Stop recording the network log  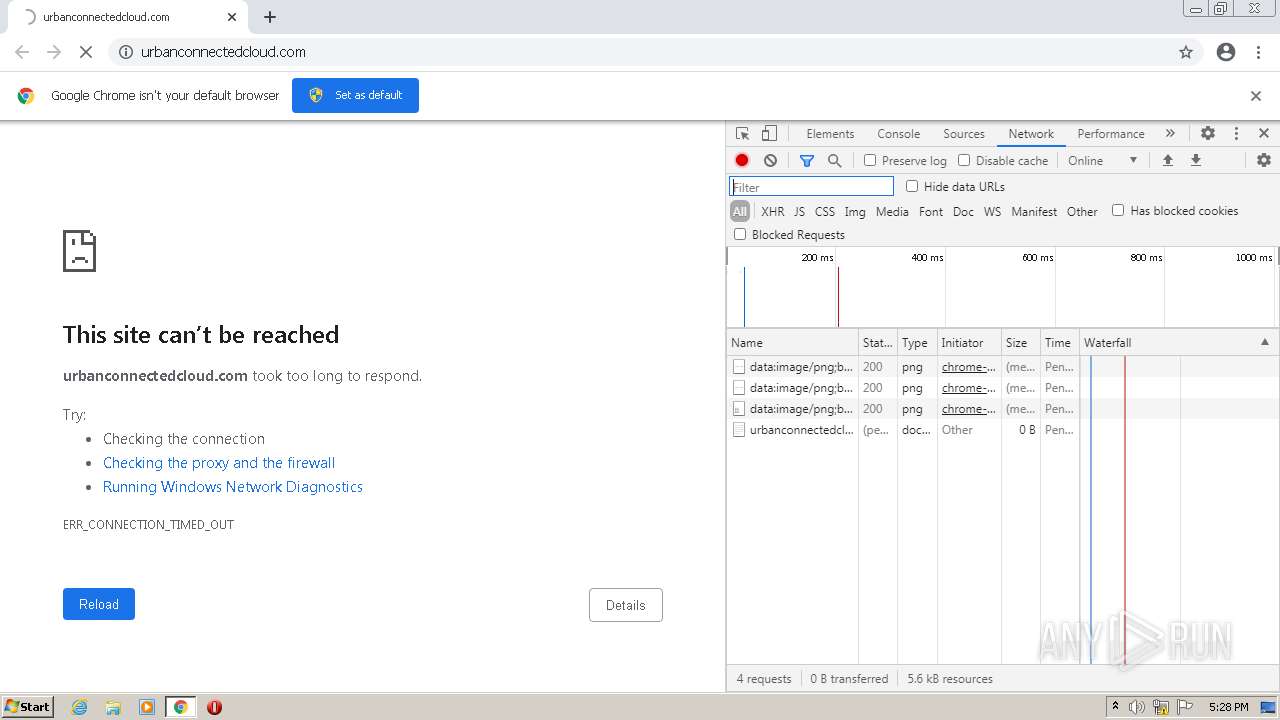(x=742, y=160)
